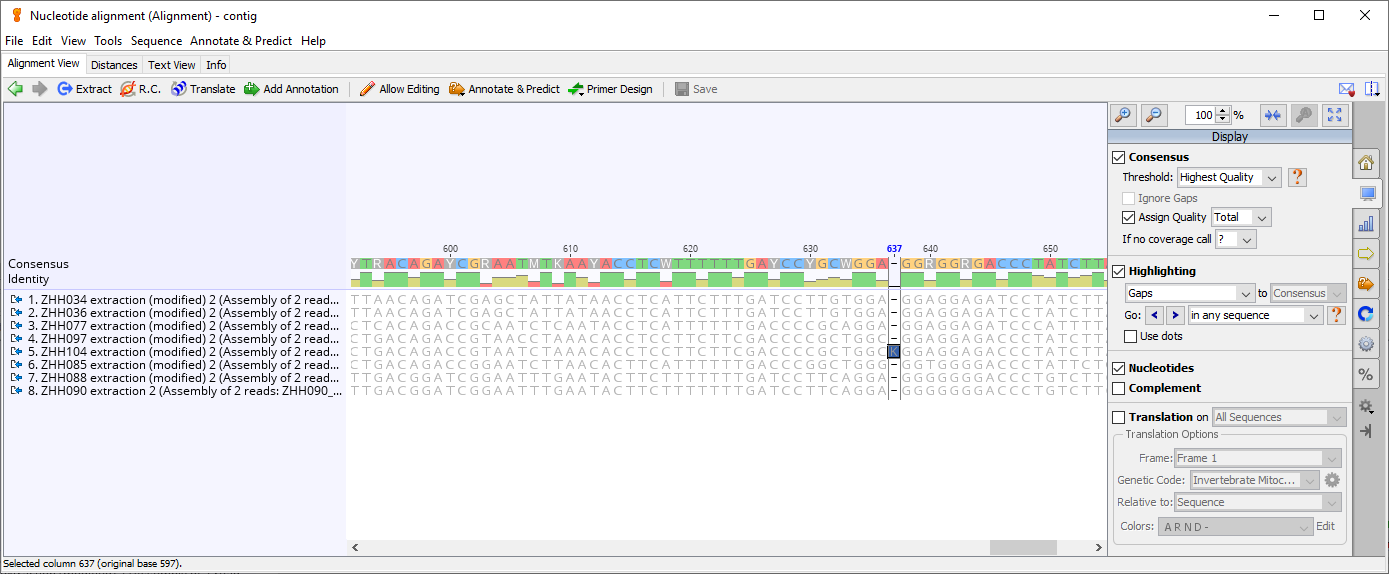
Task: Click the zoom percentage input field
Action: pos(1200,115)
